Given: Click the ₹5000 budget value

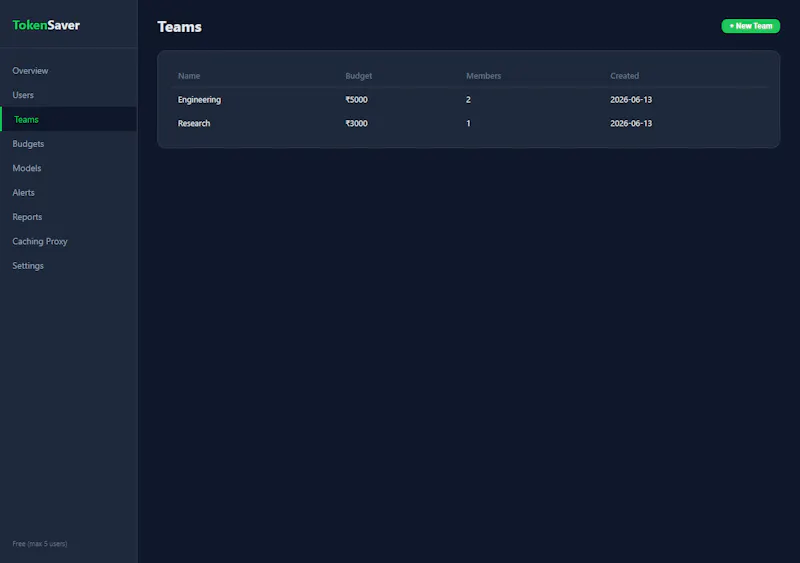Looking at the screenshot, I should 356,100.
